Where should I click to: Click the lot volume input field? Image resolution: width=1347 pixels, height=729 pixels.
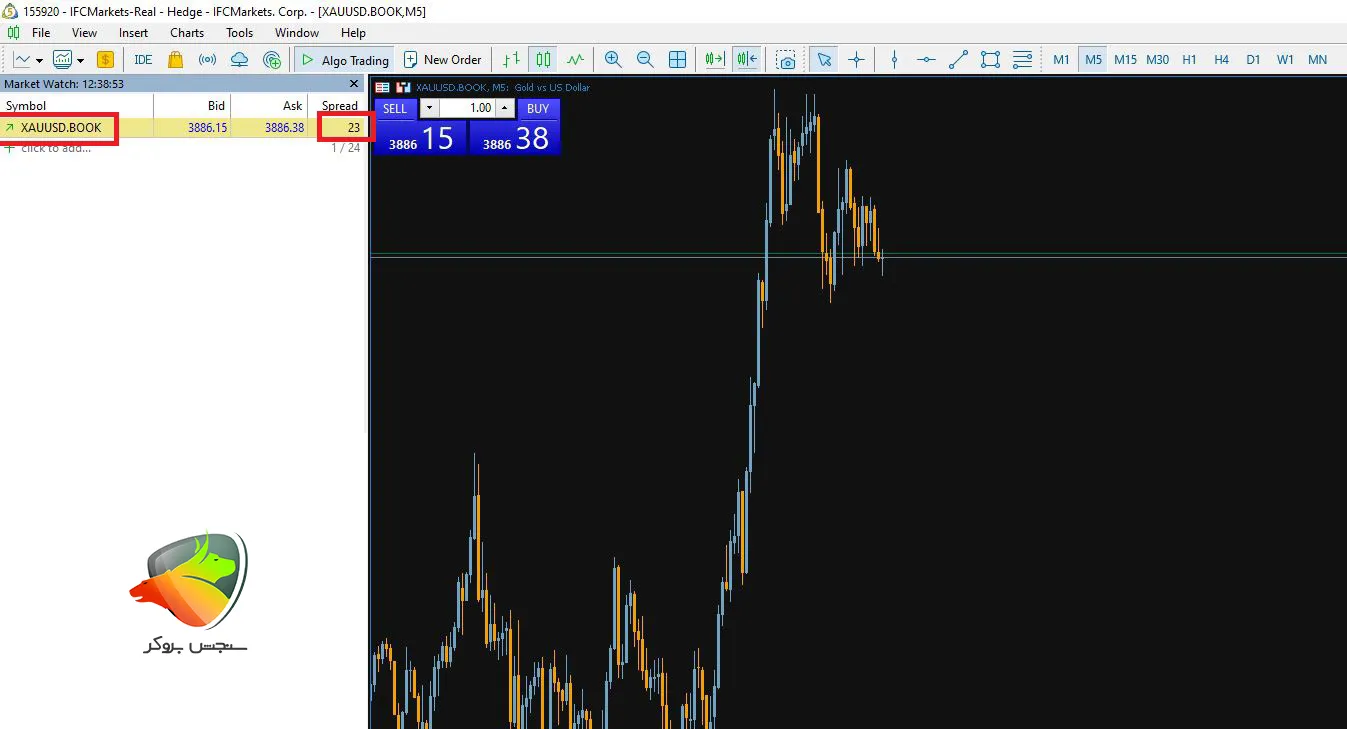click(x=467, y=108)
